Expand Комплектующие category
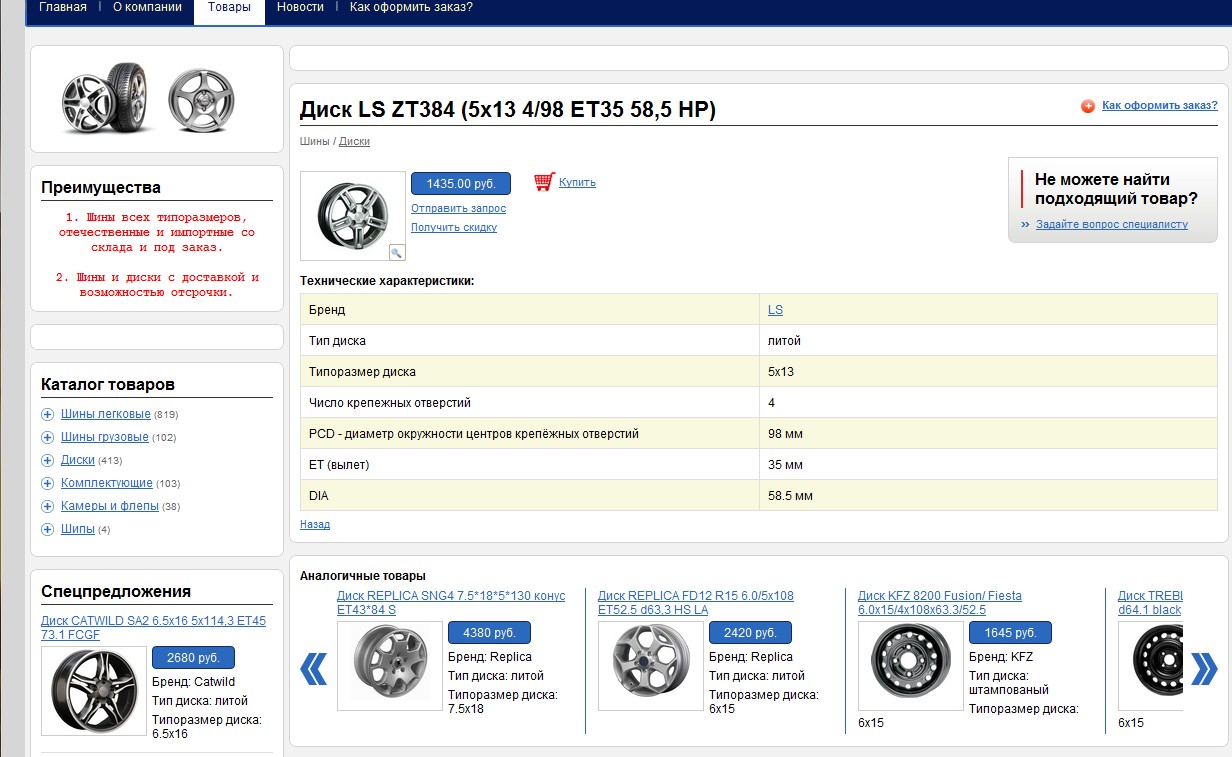 pos(47,483)
